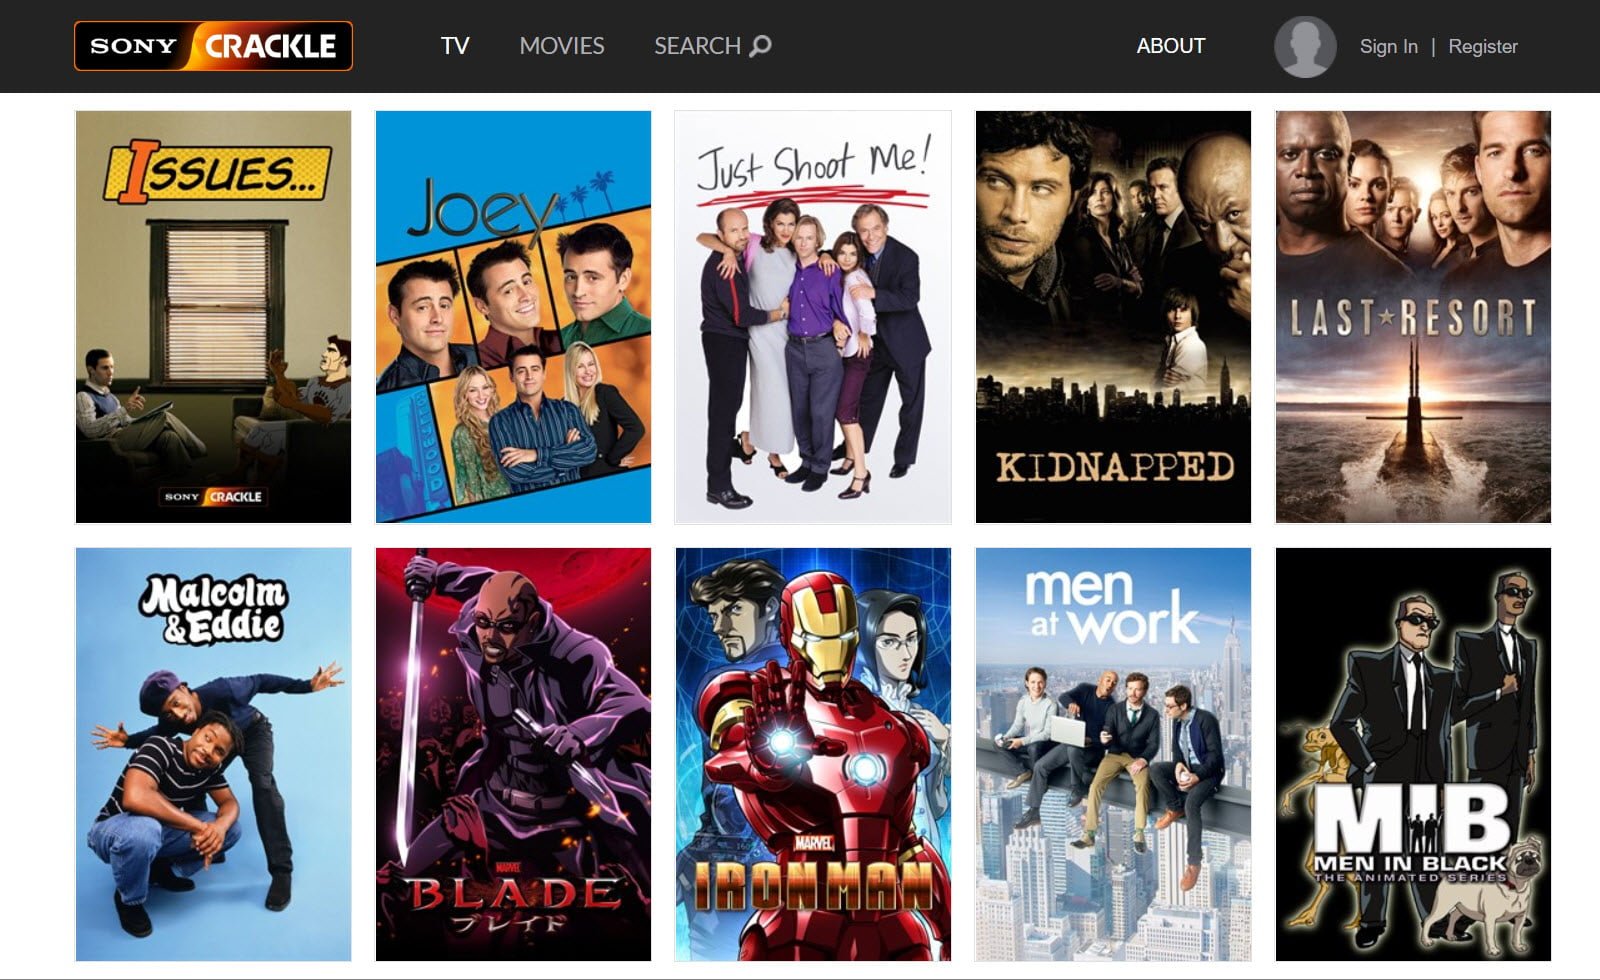The height and width of the screenshot is (980, 1600).
Task: Click the user avatar icon
Action: click(1305, 46)
